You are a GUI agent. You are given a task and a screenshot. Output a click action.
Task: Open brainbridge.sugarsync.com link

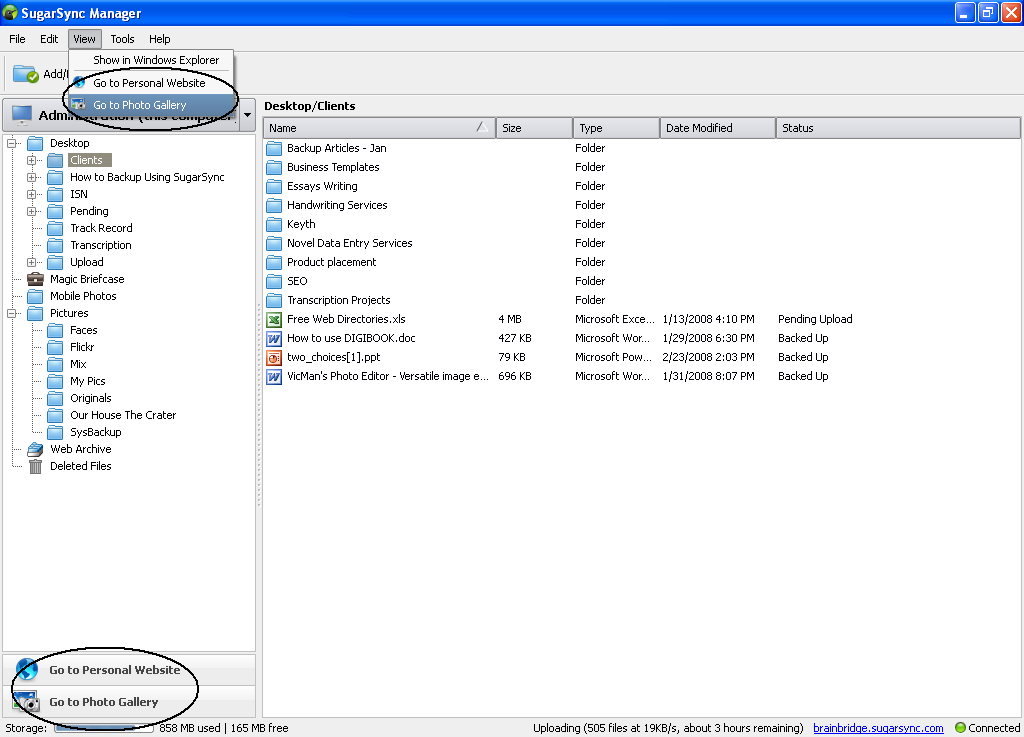(x=878, y=728)
